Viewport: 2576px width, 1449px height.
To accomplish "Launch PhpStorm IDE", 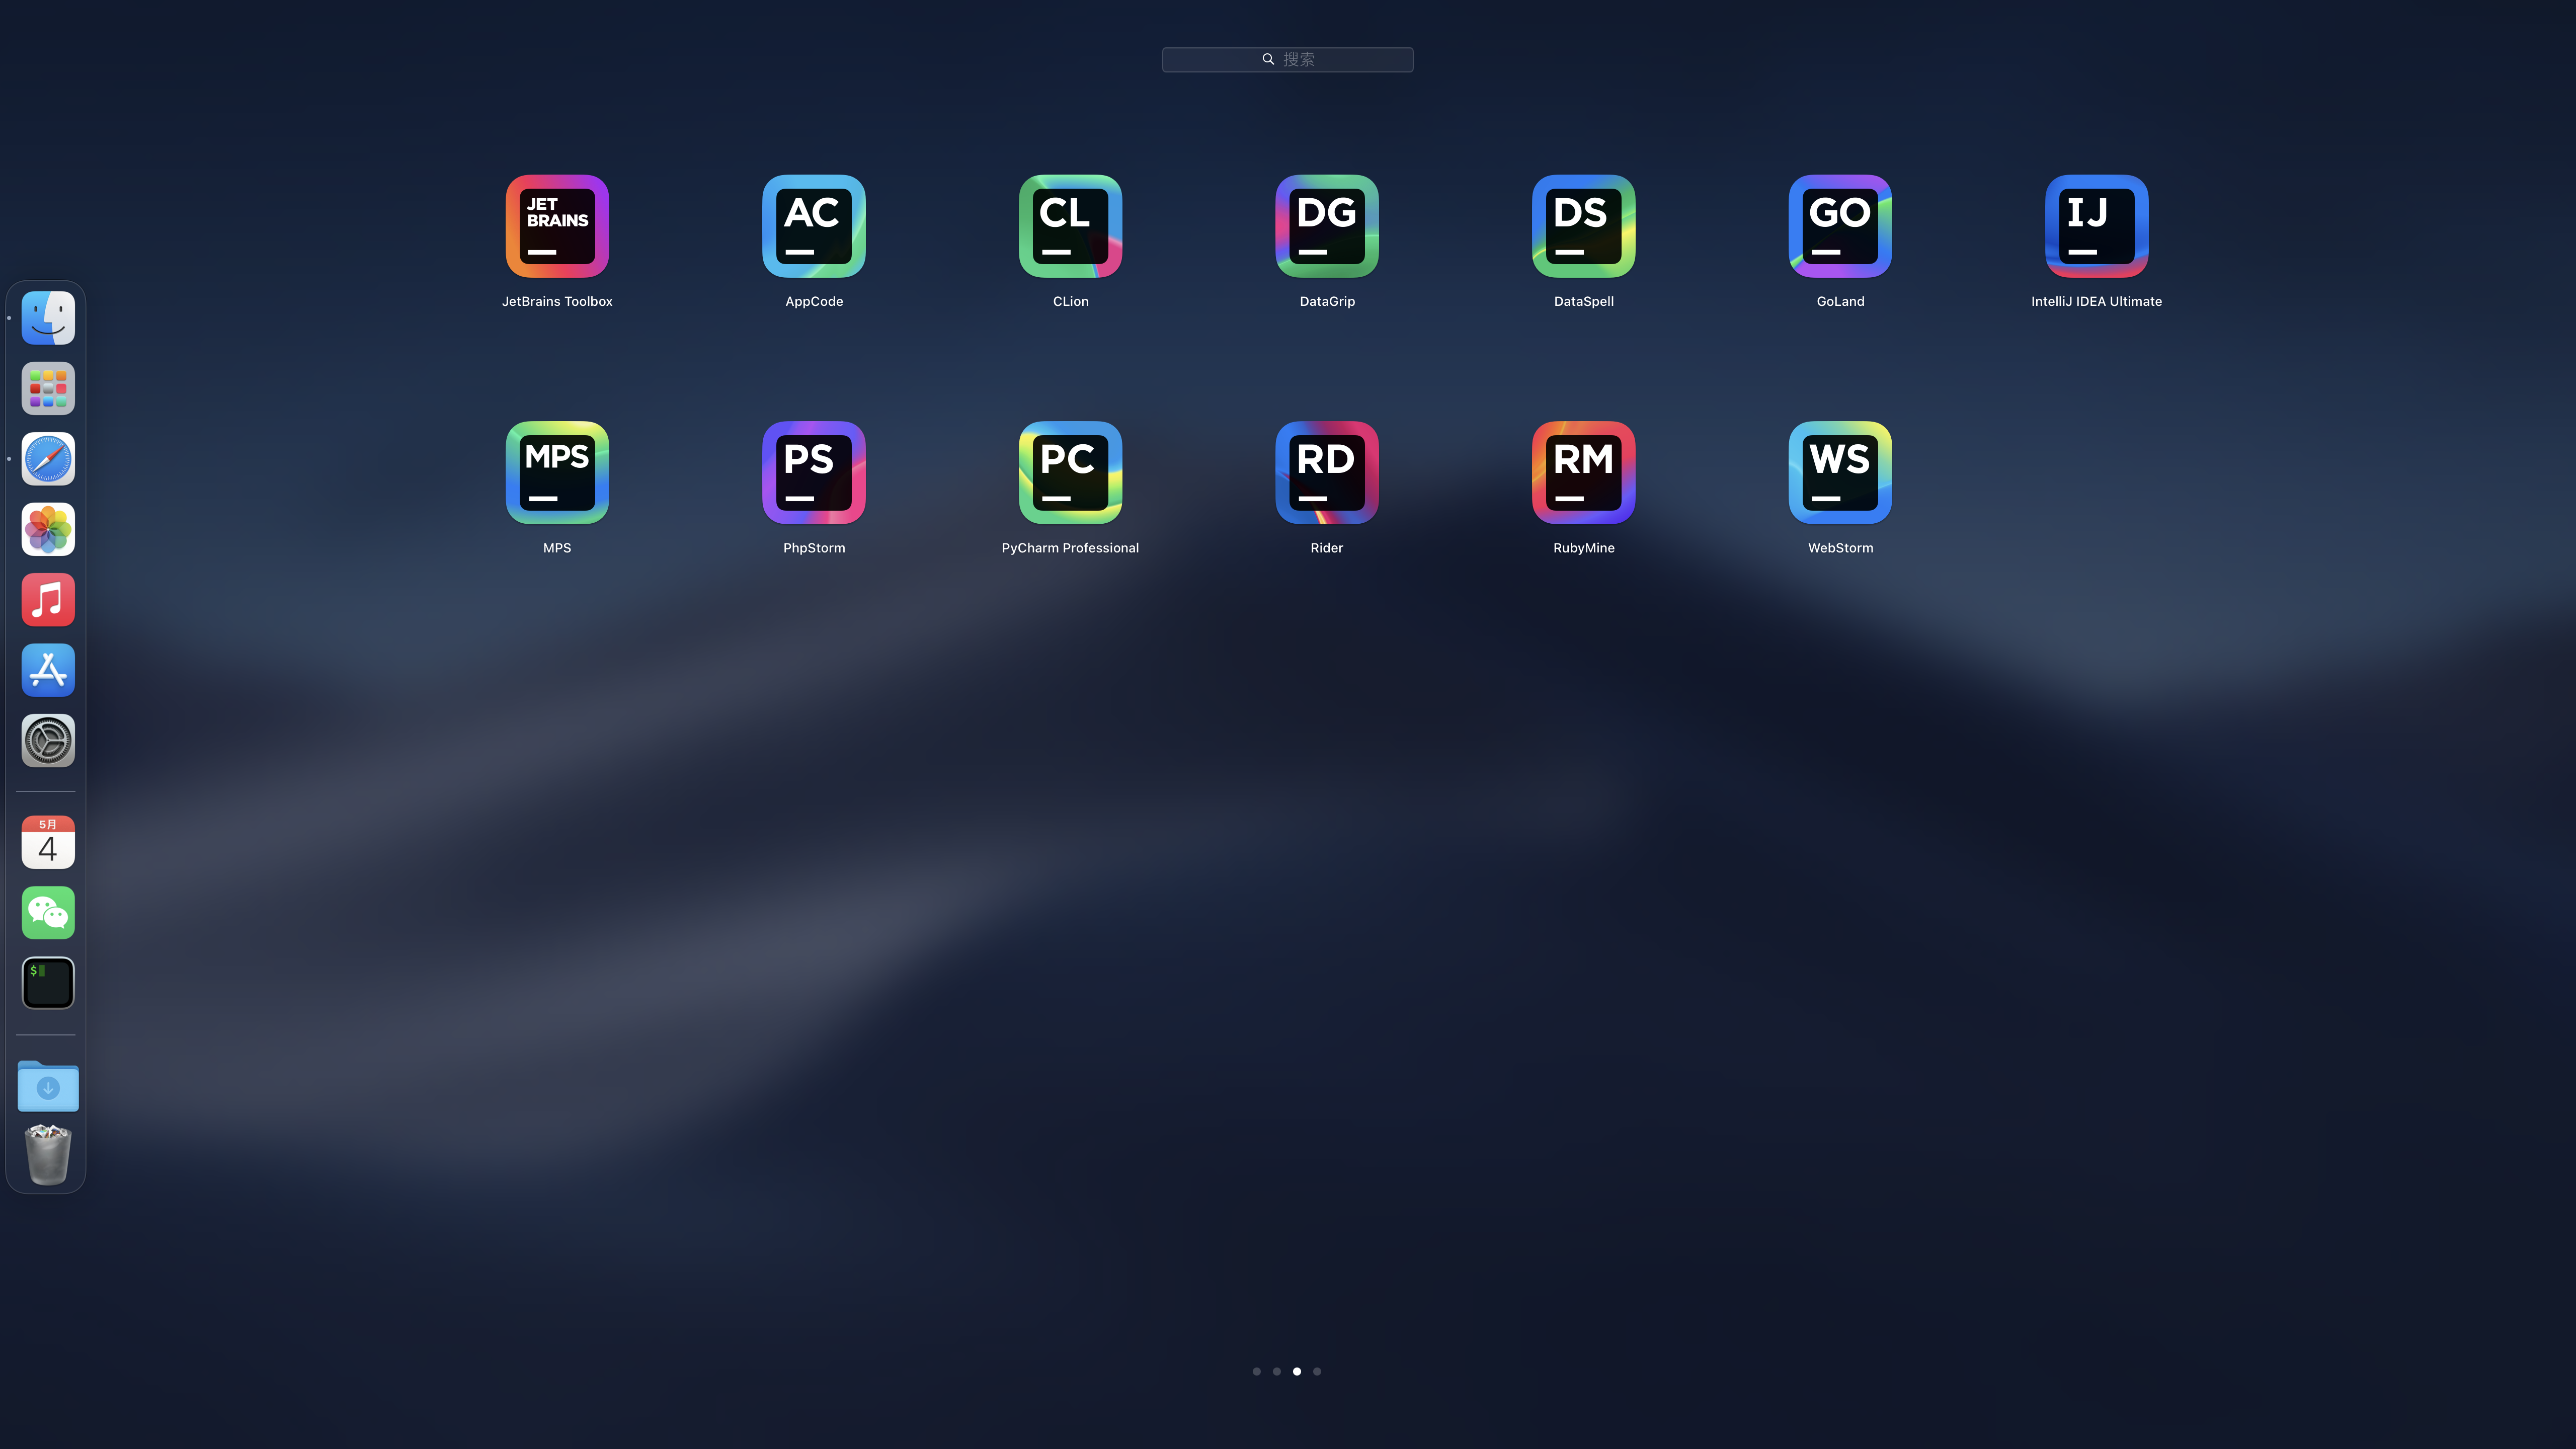I will tap(813, 472).
